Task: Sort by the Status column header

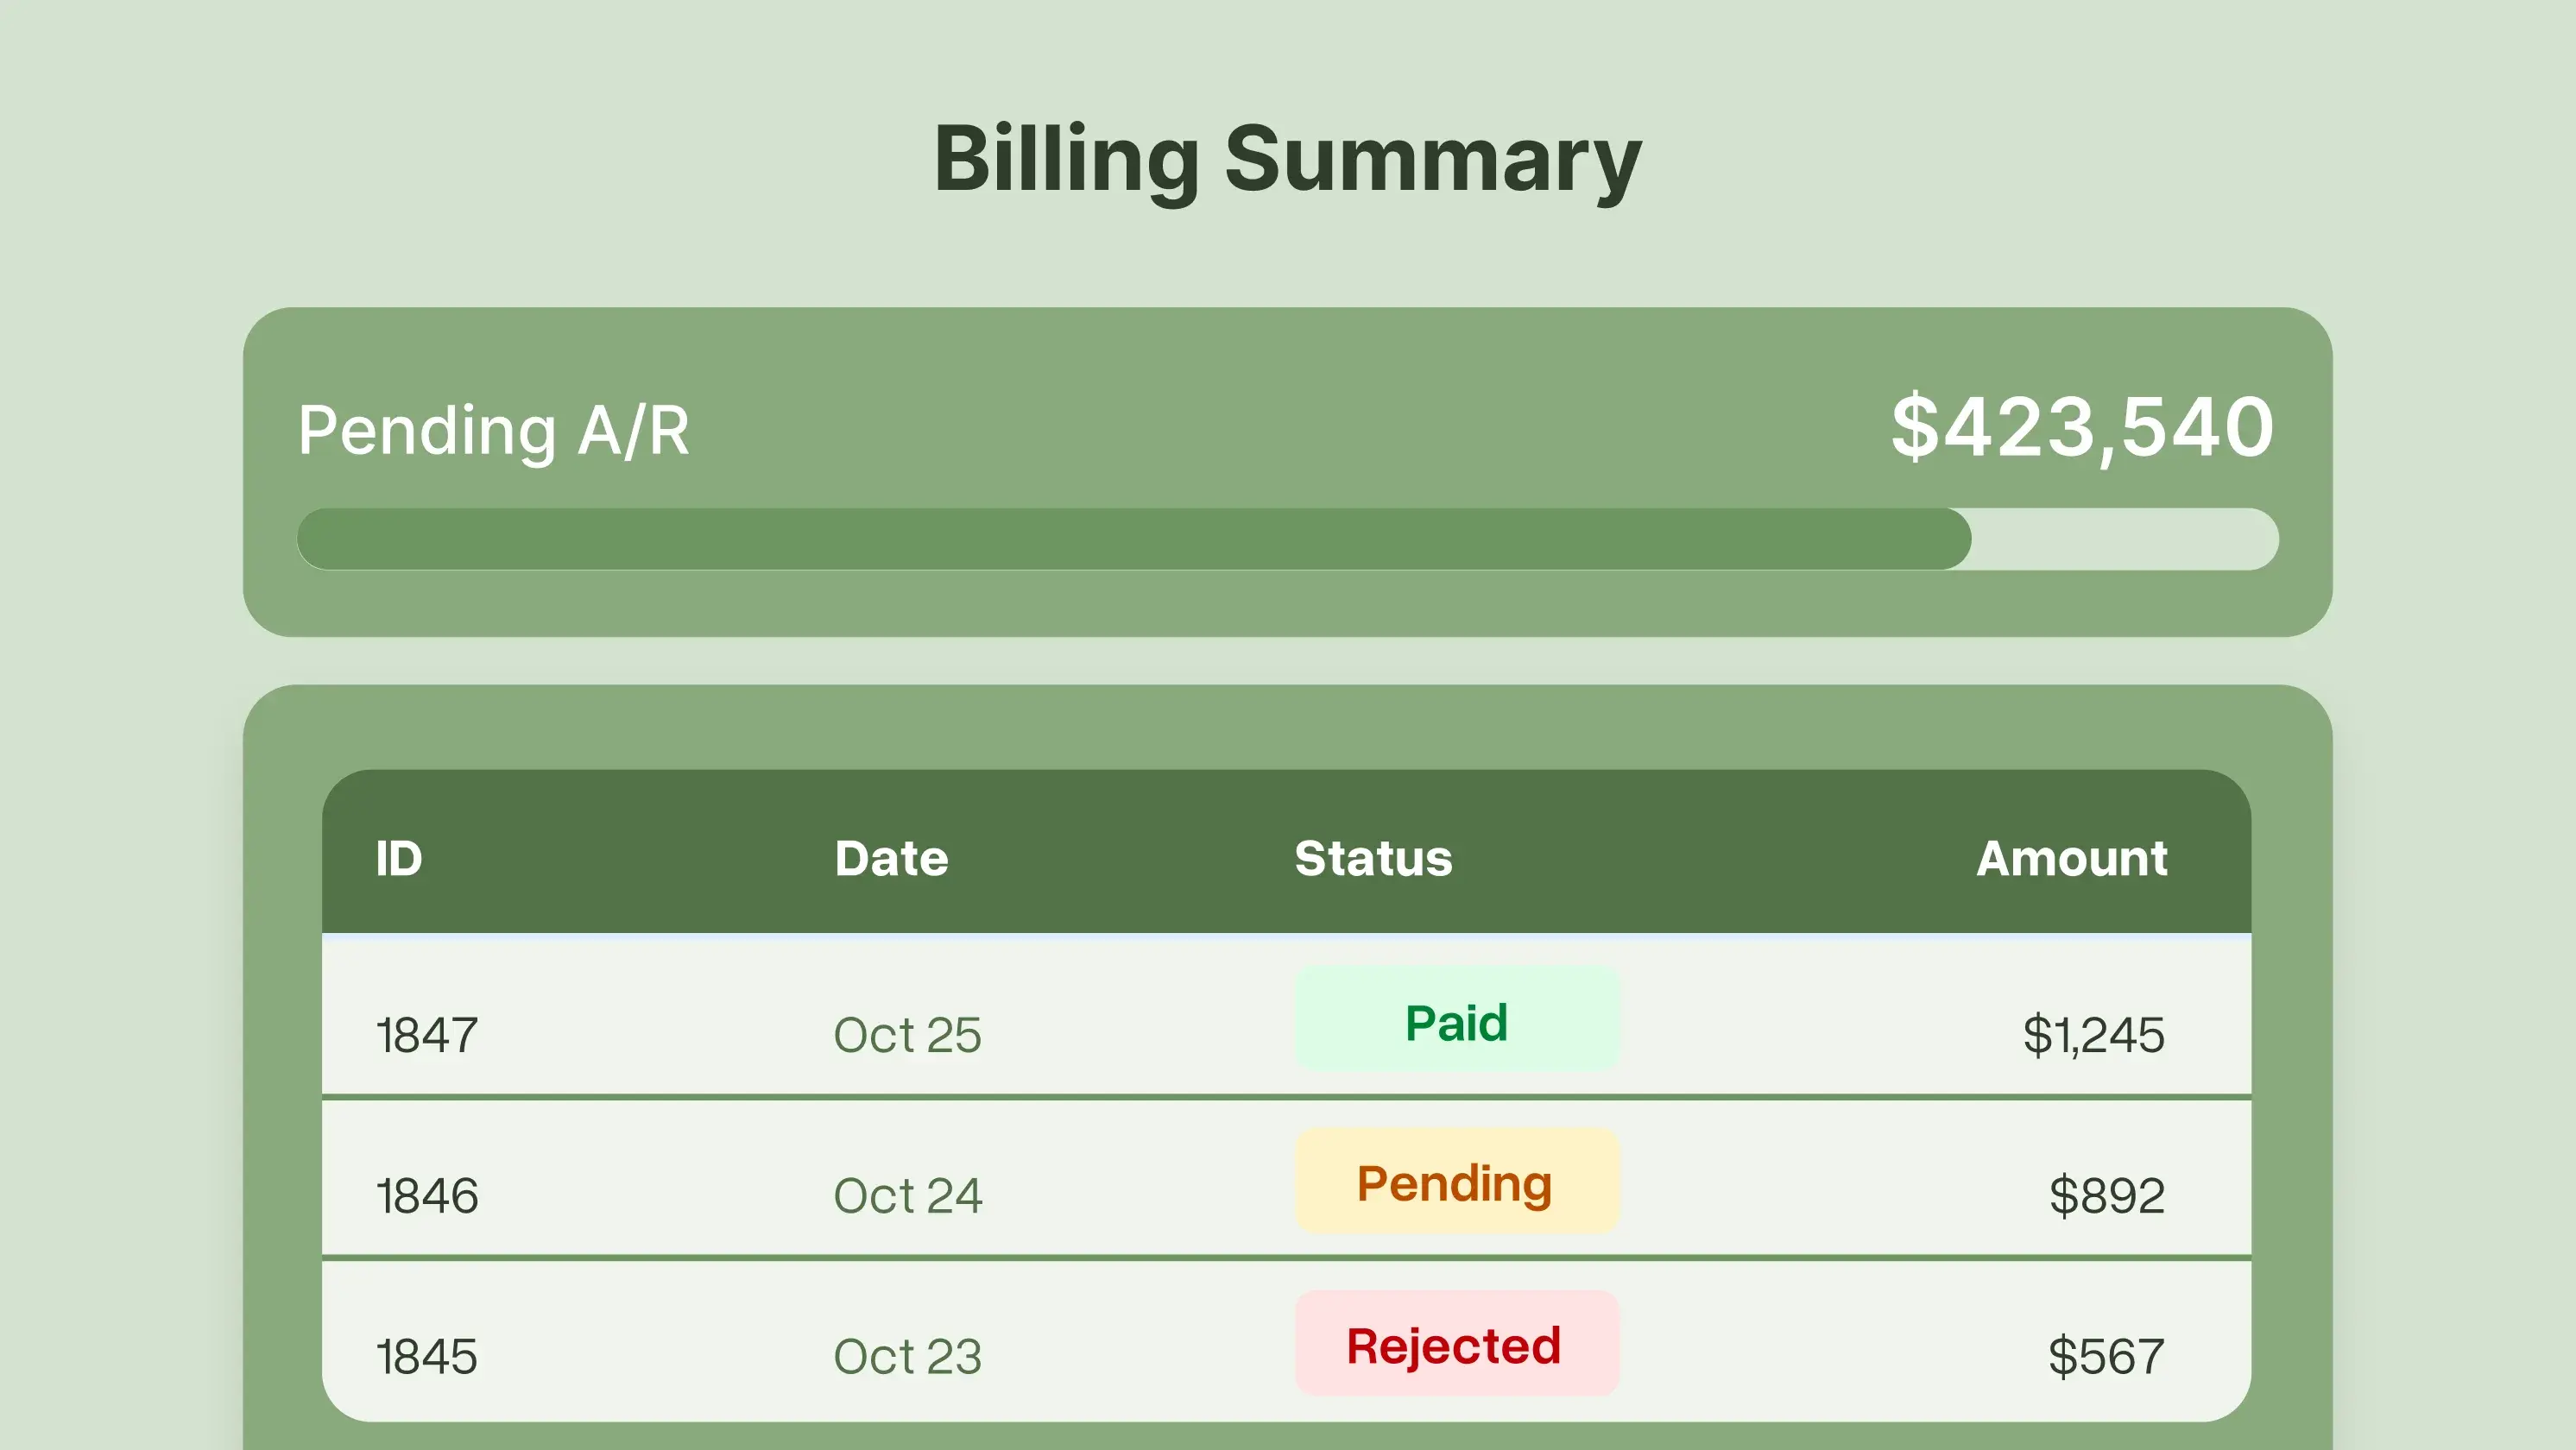Action: (x=1373, y=858)
